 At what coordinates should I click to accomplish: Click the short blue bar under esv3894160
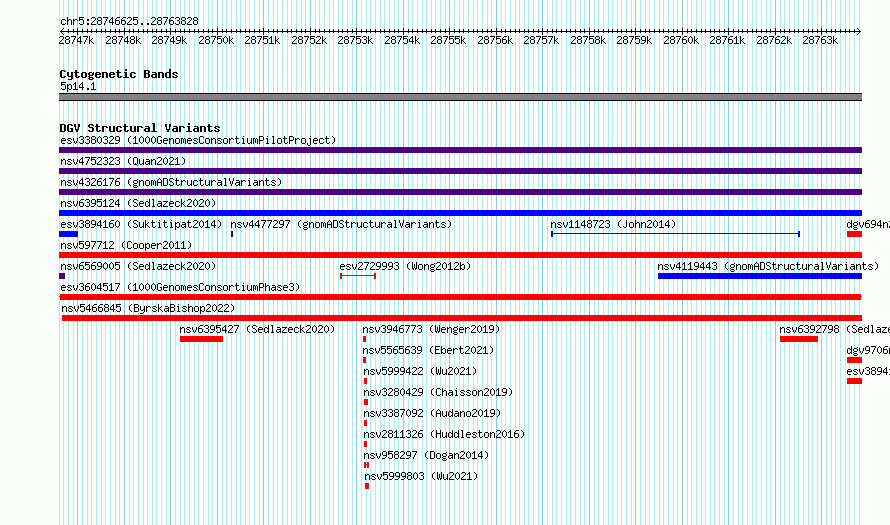point(69,234)
